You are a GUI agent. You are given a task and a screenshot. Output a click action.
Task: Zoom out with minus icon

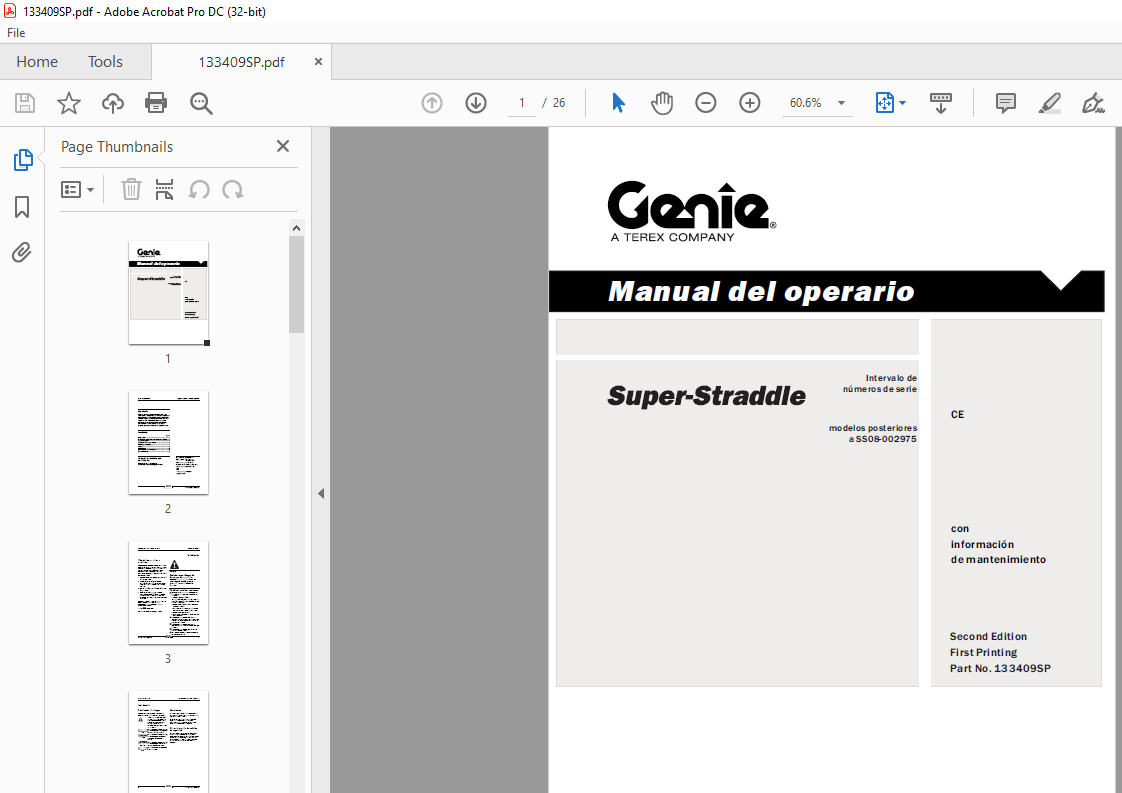point(706,103)
